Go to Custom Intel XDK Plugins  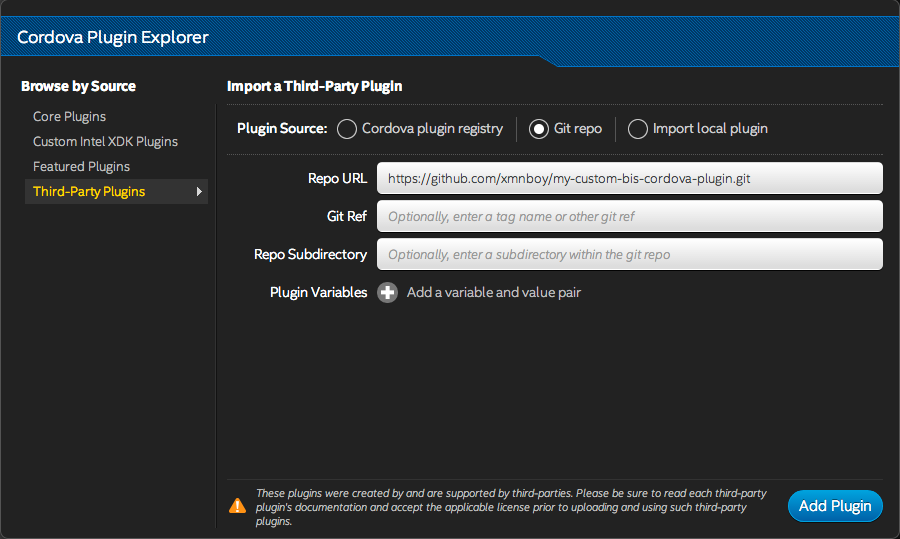pos(105,142)
